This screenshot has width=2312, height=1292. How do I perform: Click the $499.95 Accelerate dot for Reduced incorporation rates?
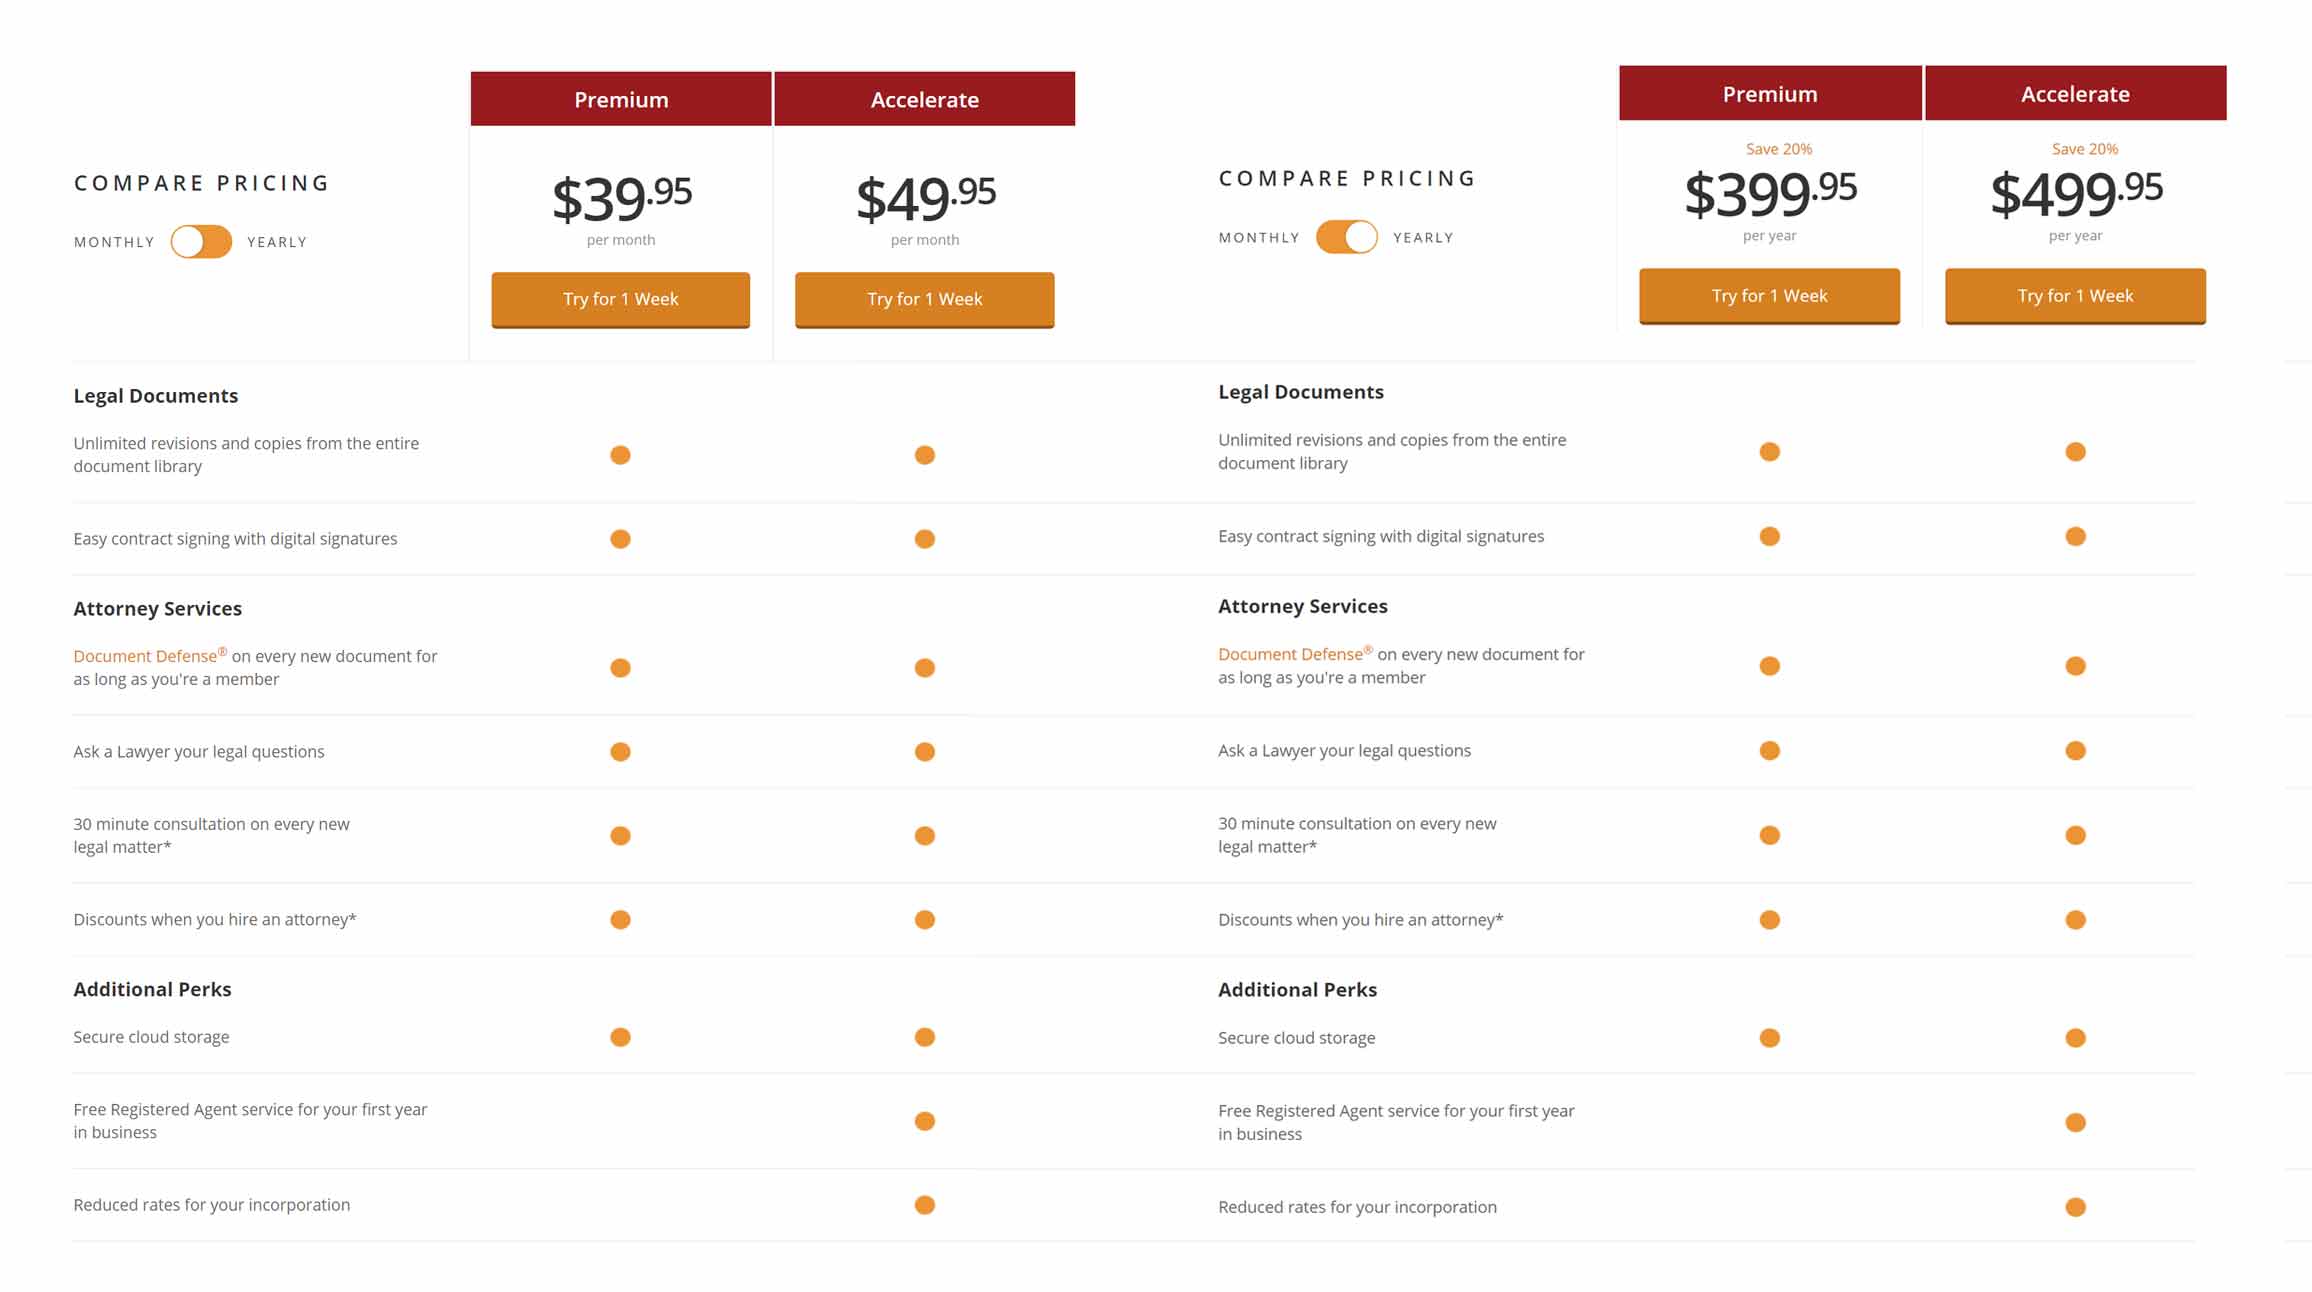(2075, 1207)
